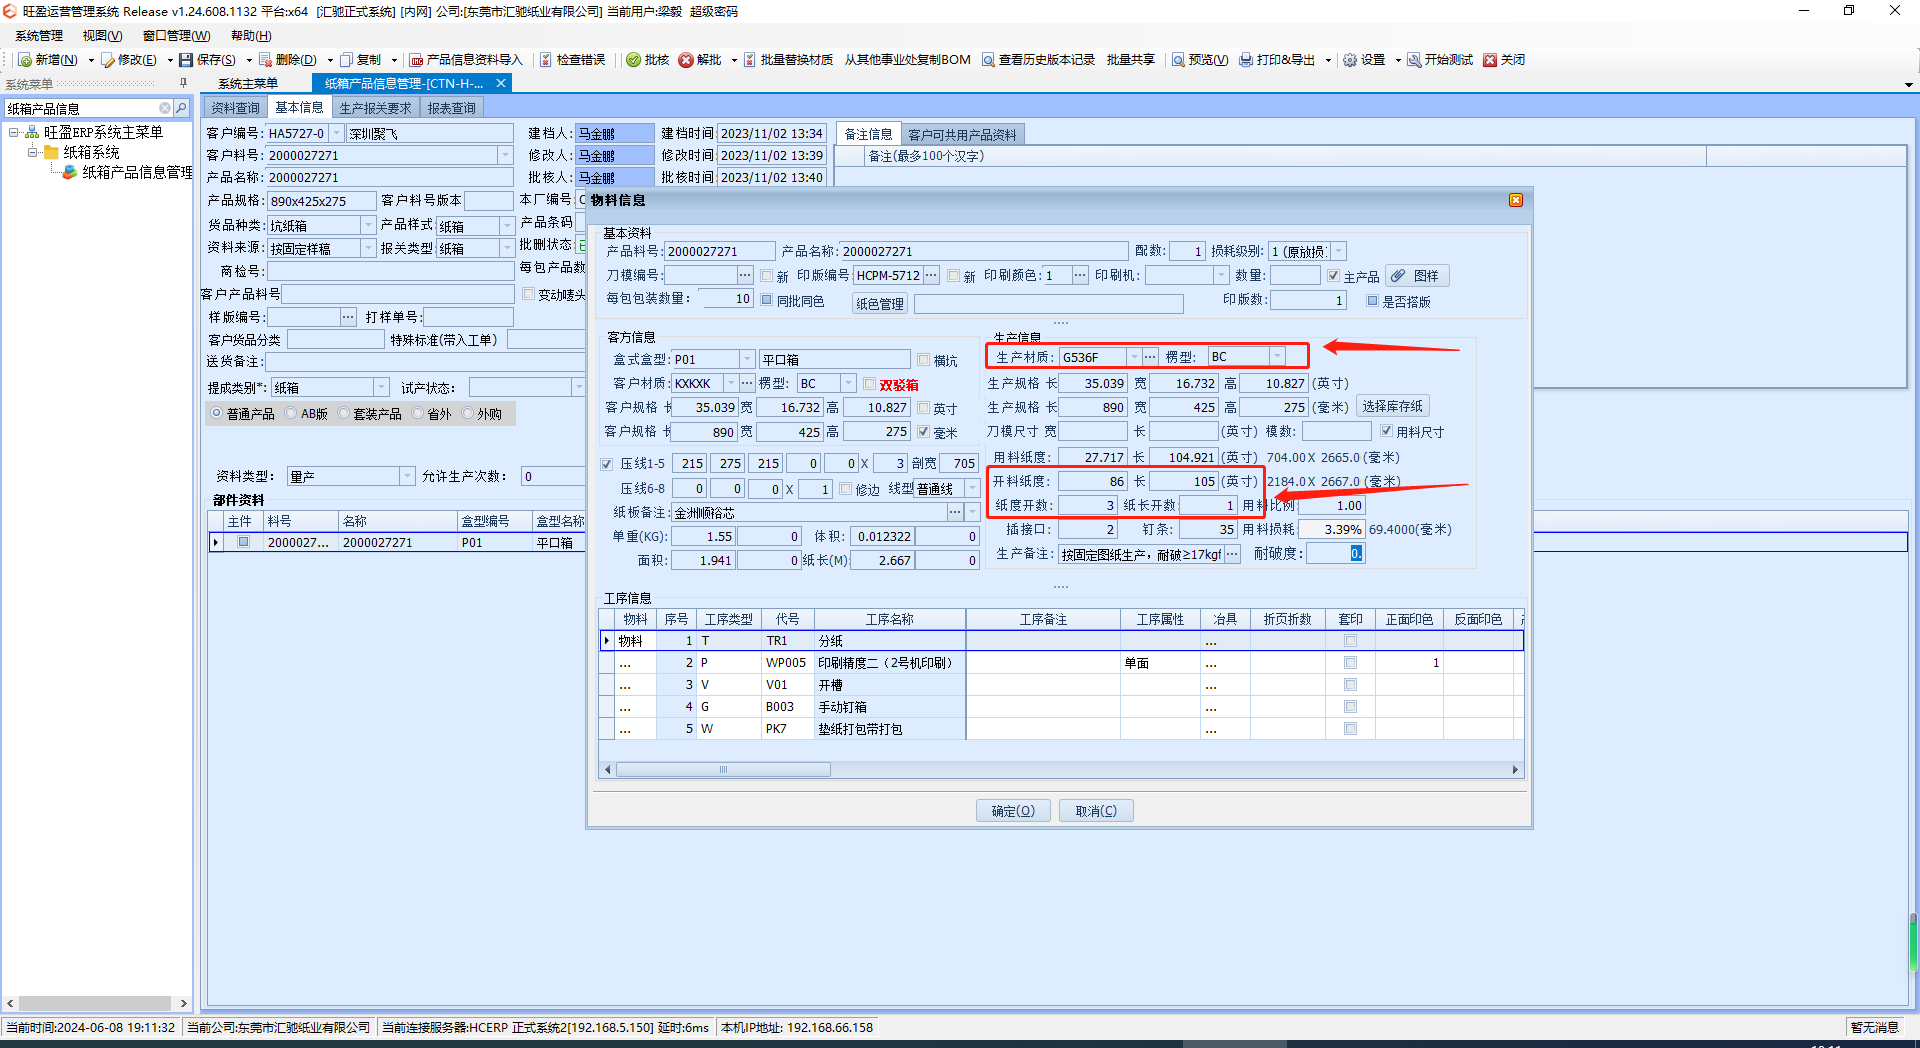Click the 纸色管理 button

pyautogui.click(x=880, y=304)
